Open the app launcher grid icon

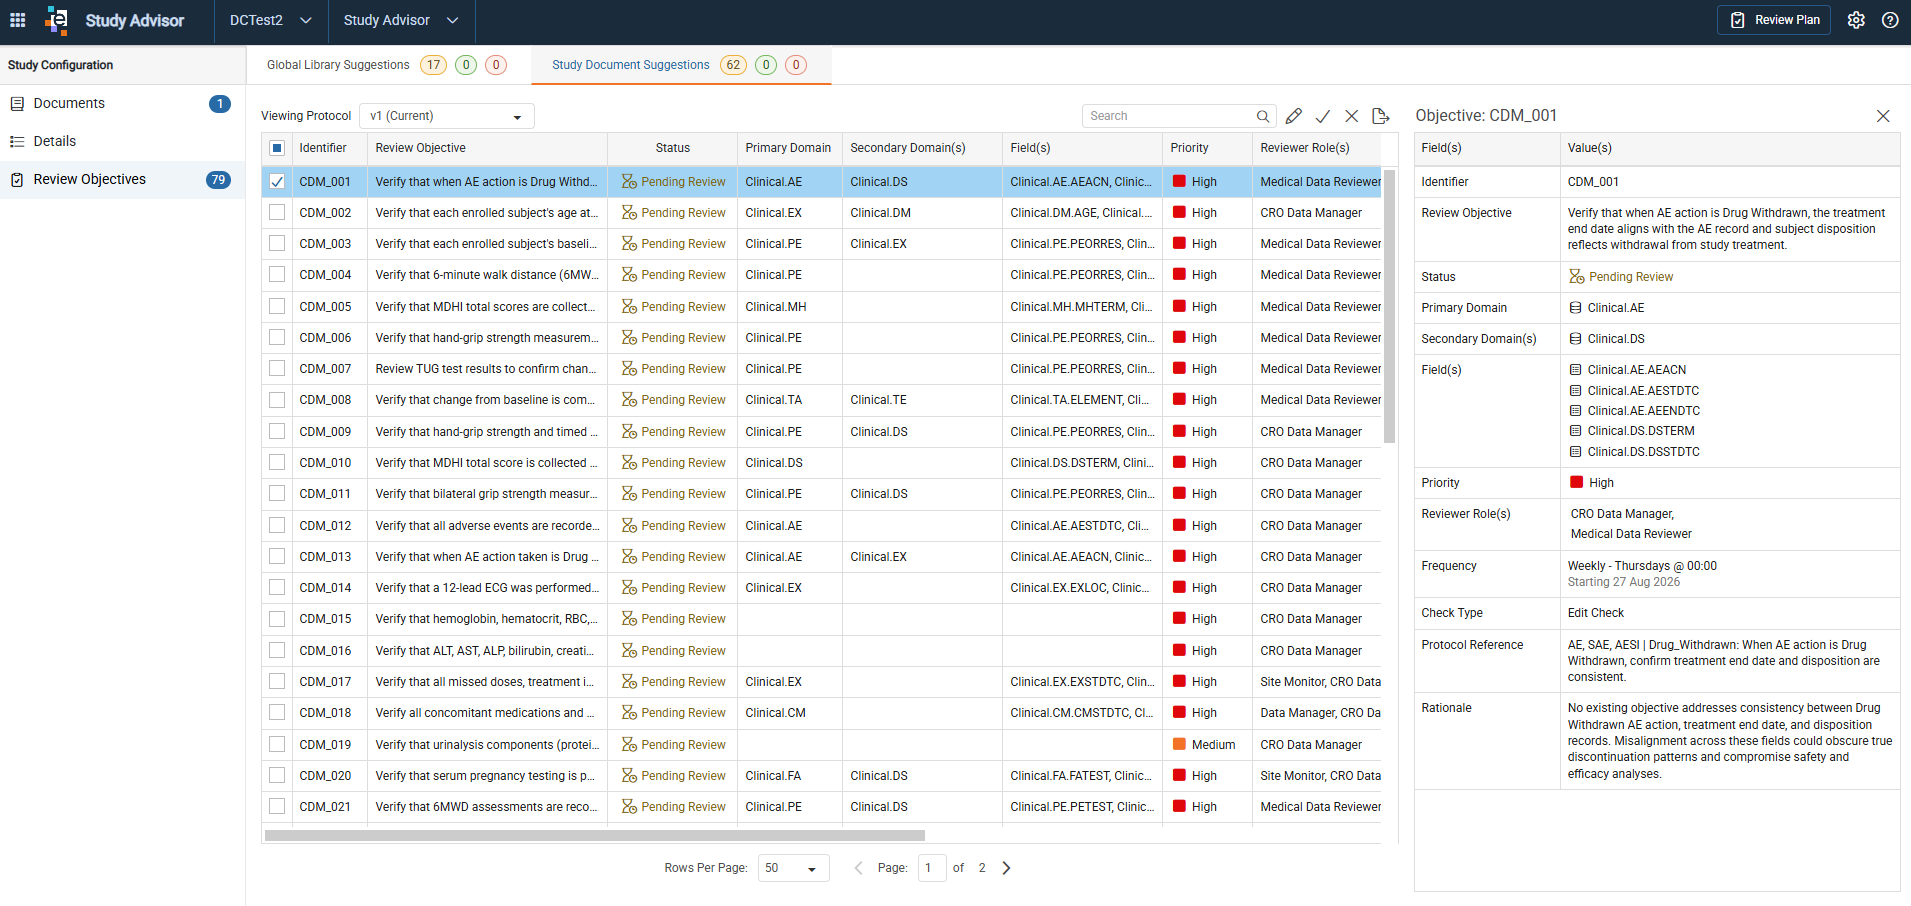18,20
